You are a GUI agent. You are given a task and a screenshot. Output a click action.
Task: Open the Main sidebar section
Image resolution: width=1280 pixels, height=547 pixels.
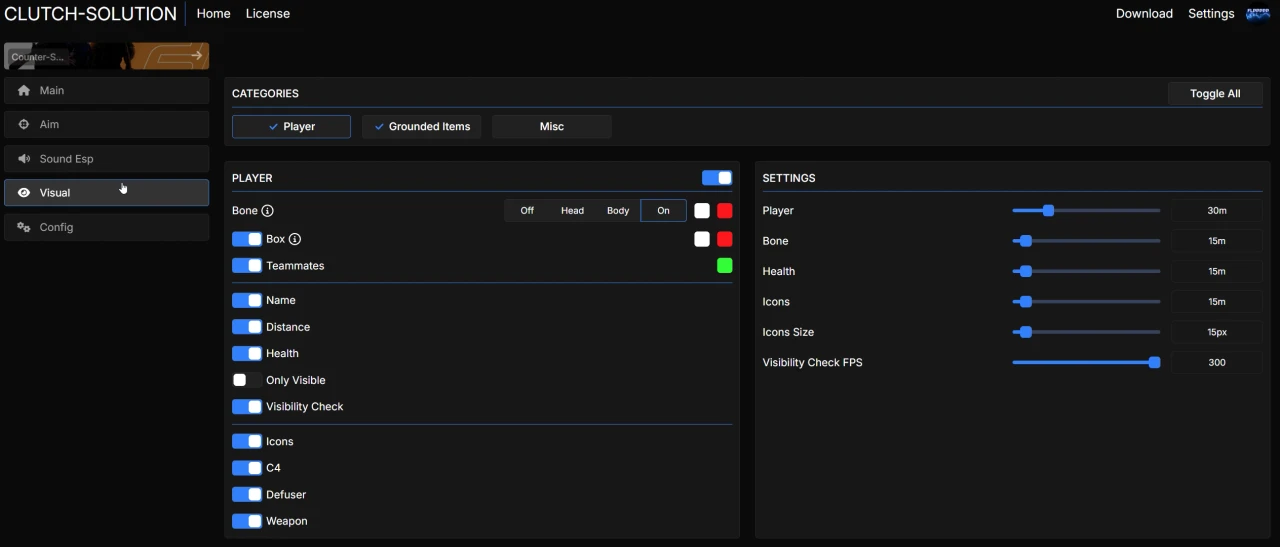point(106,91)
